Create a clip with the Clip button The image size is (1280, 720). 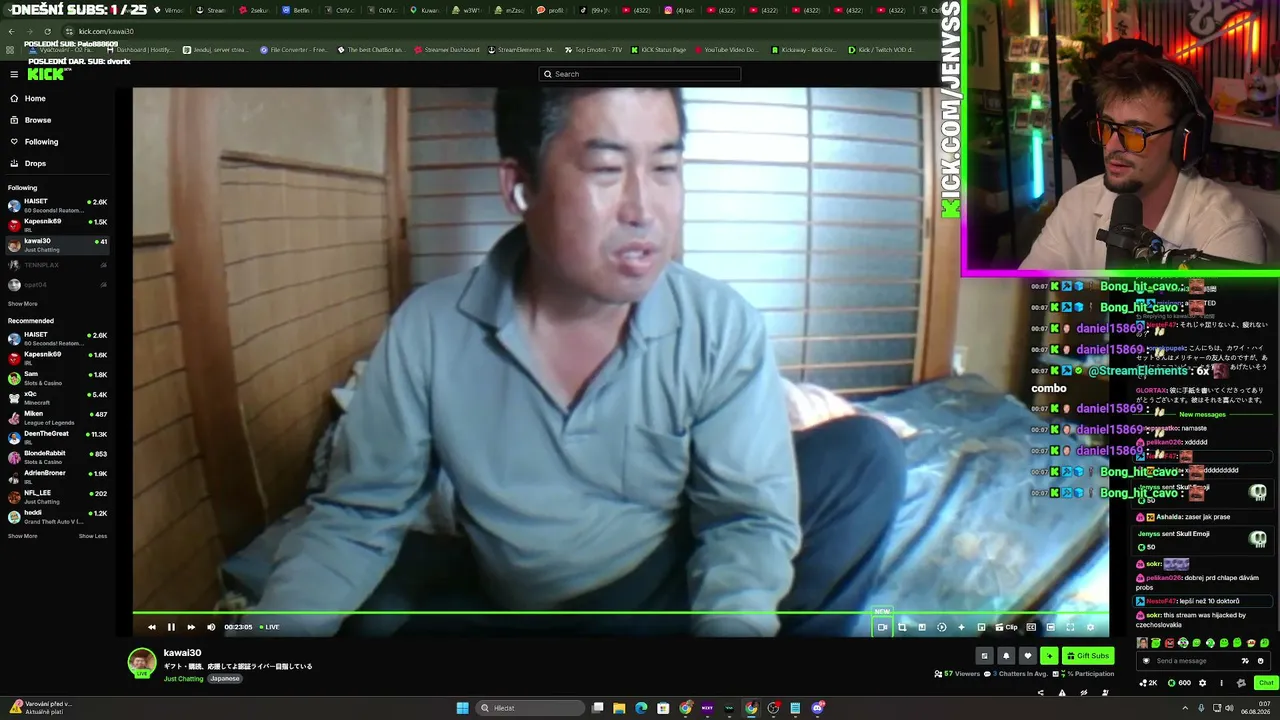pyautogui.click(x=1006, y=627)
